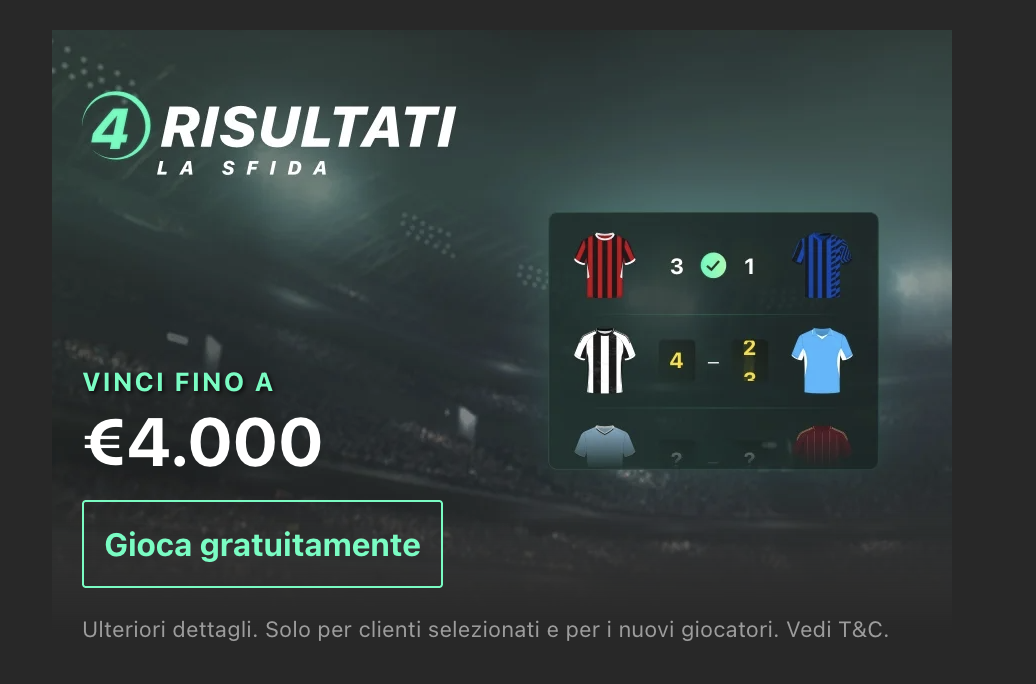Click the score 1 of the first match
This screenshot has width=1036, height=684.
point(749,266)
